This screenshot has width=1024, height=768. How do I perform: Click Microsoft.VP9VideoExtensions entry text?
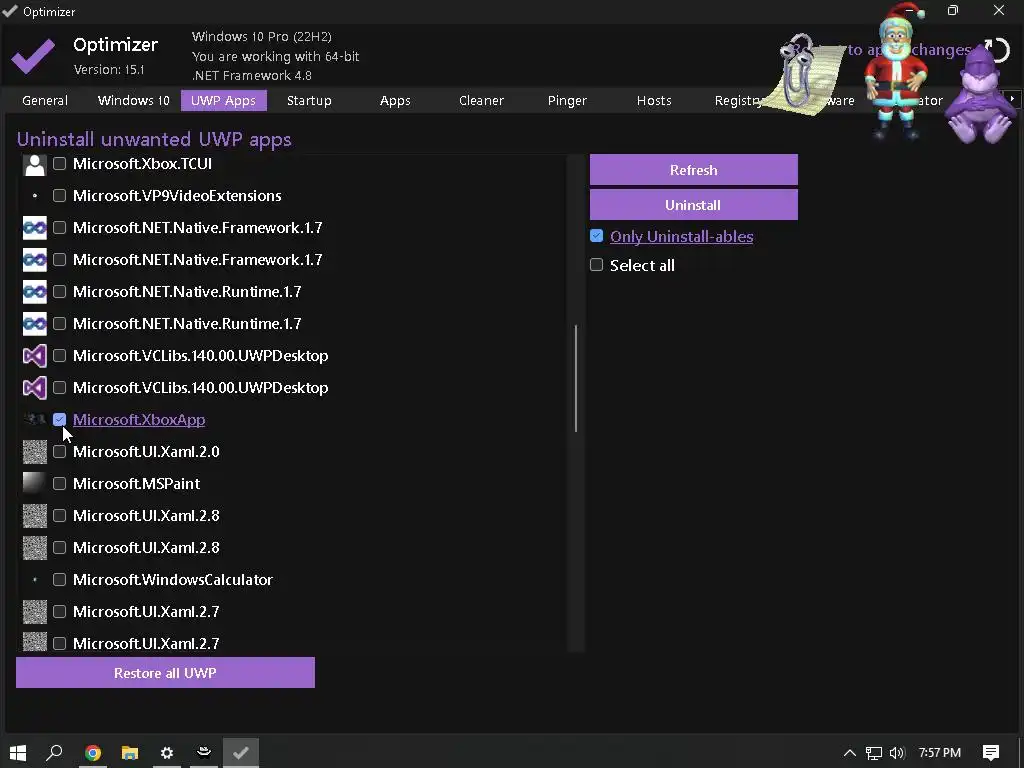coord(177,196)
